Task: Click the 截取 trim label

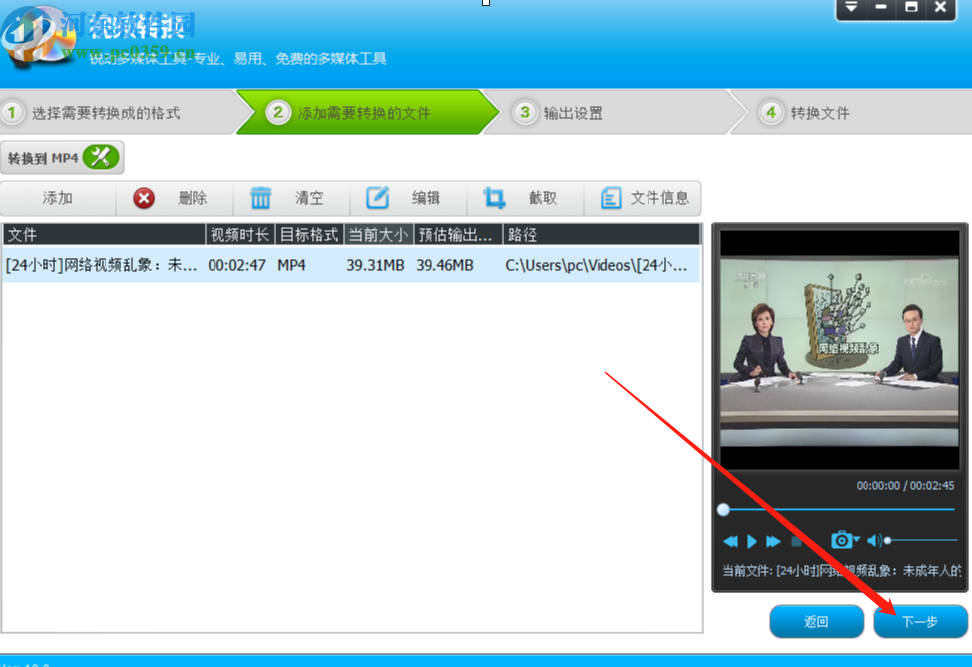Action: [542, 198]
